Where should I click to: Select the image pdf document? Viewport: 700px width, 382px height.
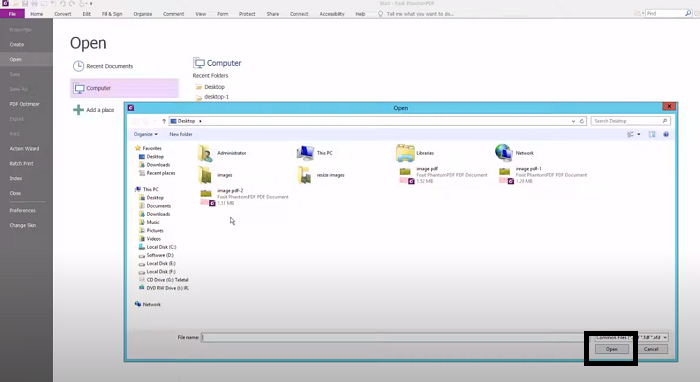[x=443, y=175]
